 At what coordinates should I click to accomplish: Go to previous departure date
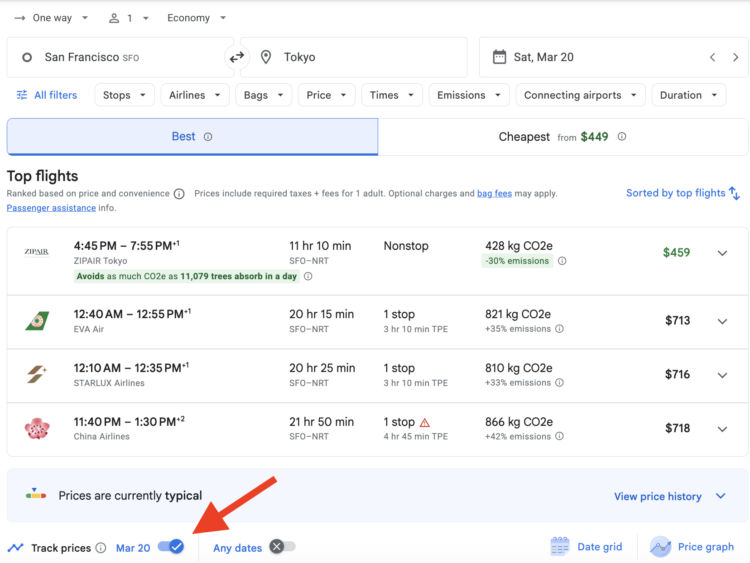(x=713, y=57)
